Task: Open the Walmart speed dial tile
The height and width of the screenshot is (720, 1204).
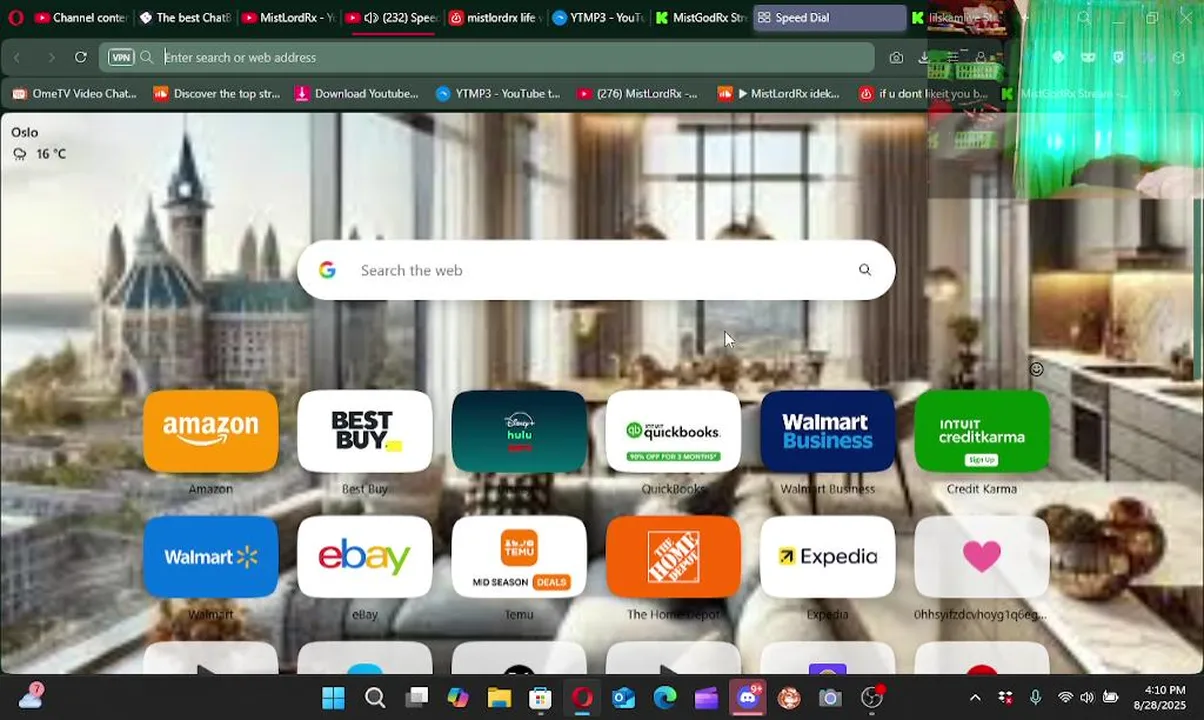Action: tap(211, 557)
